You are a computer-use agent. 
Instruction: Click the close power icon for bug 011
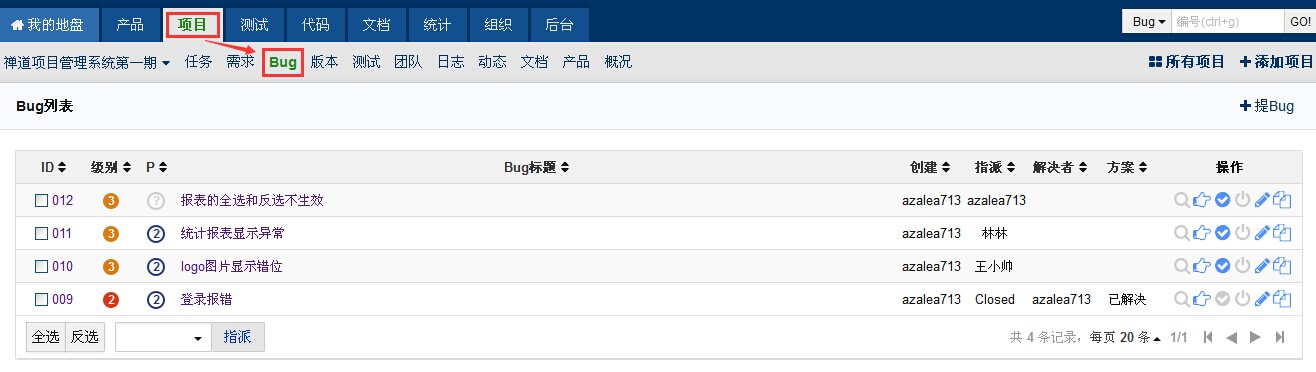[x=1242, y=233]
